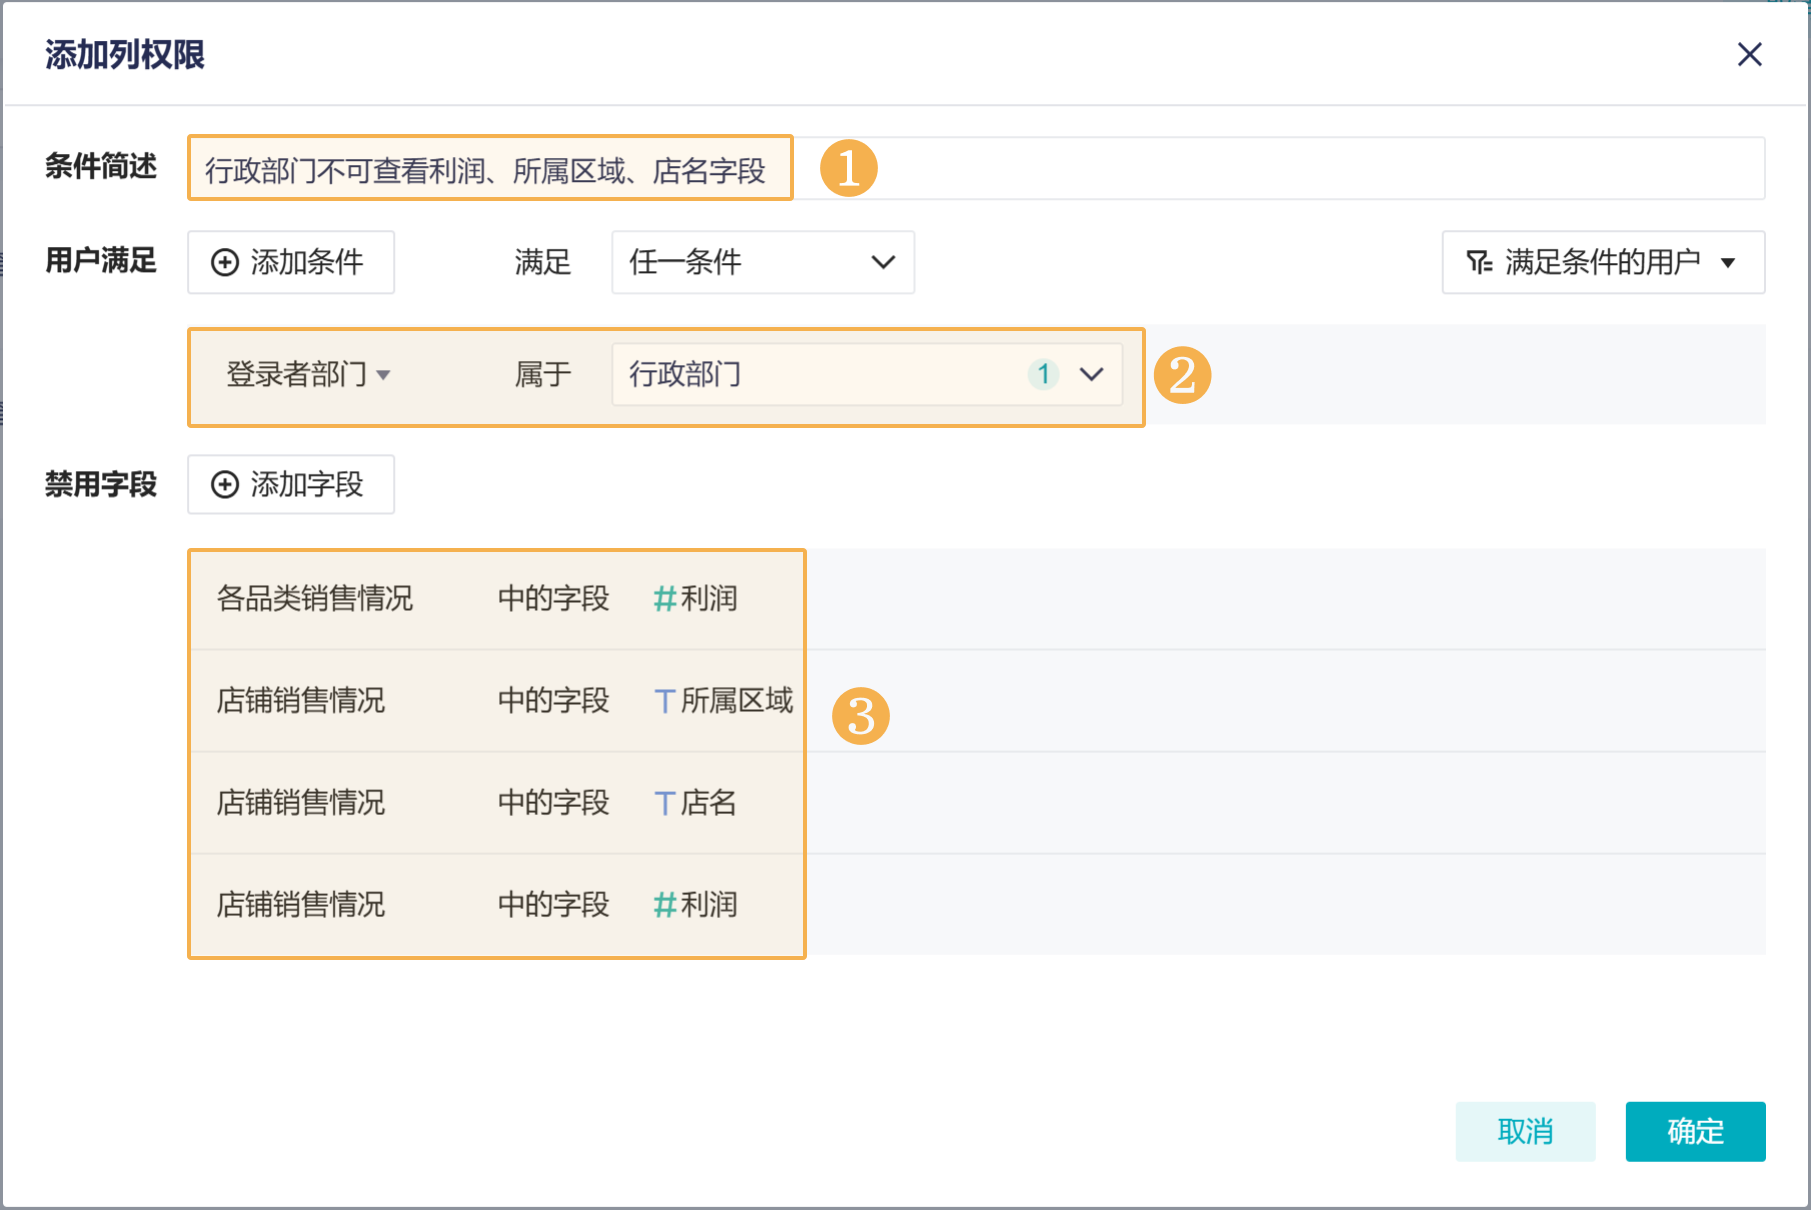The height and width of the screenshot is (1210, 1811).
Task: Click the # icon in the last 店铺销售情况 row
Action: (x=664, y=905)
